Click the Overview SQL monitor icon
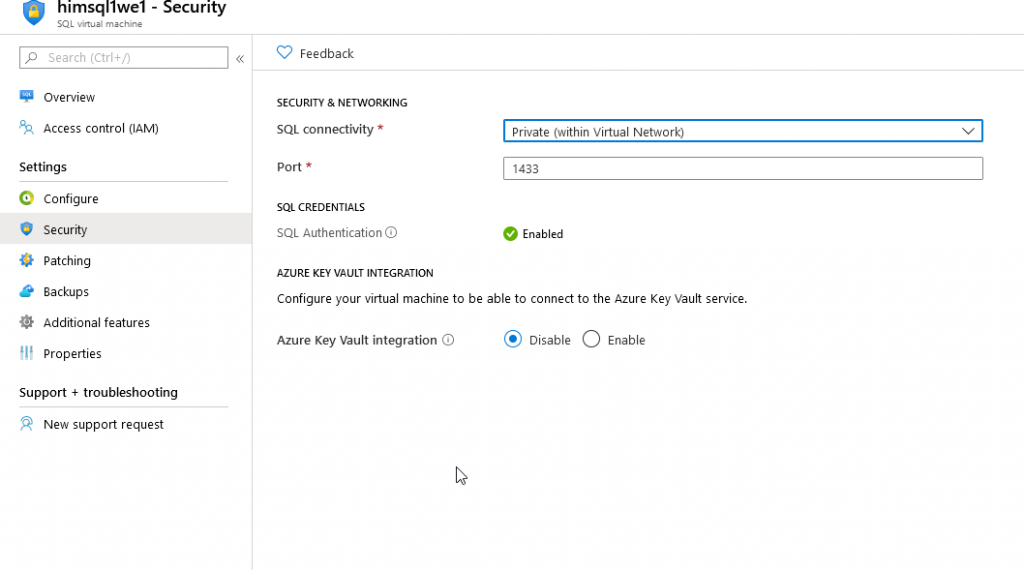Viewport: 1024px width, 570px height. click(26, 97)
